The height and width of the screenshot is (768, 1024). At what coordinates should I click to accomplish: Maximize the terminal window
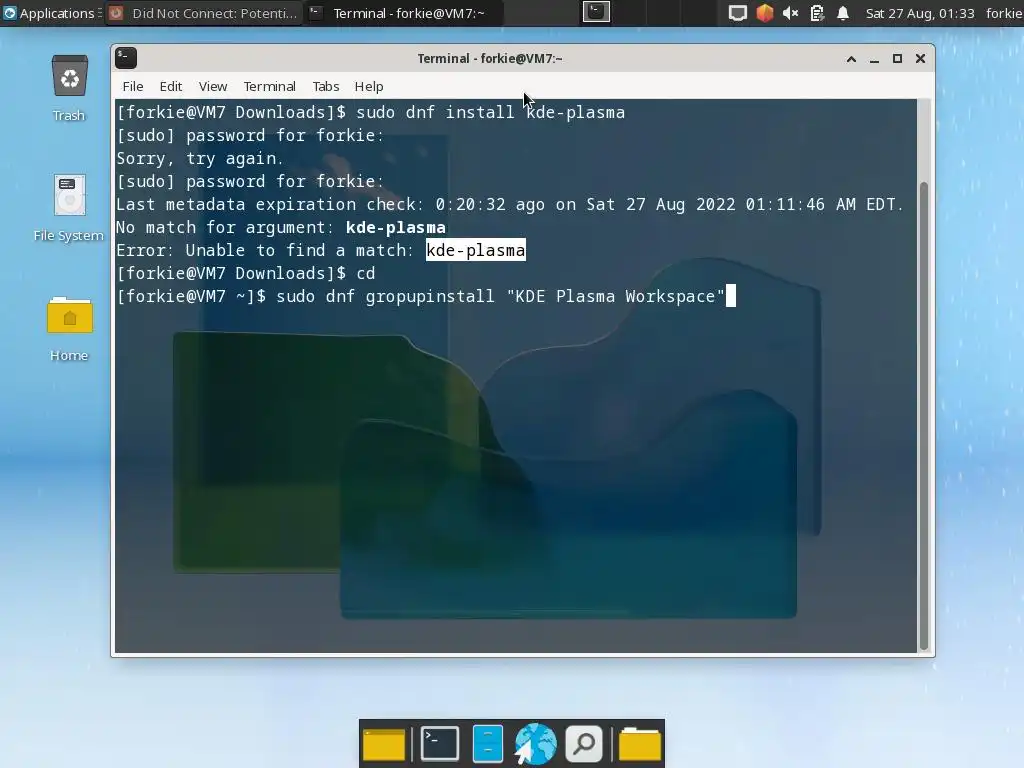point(897,59)
